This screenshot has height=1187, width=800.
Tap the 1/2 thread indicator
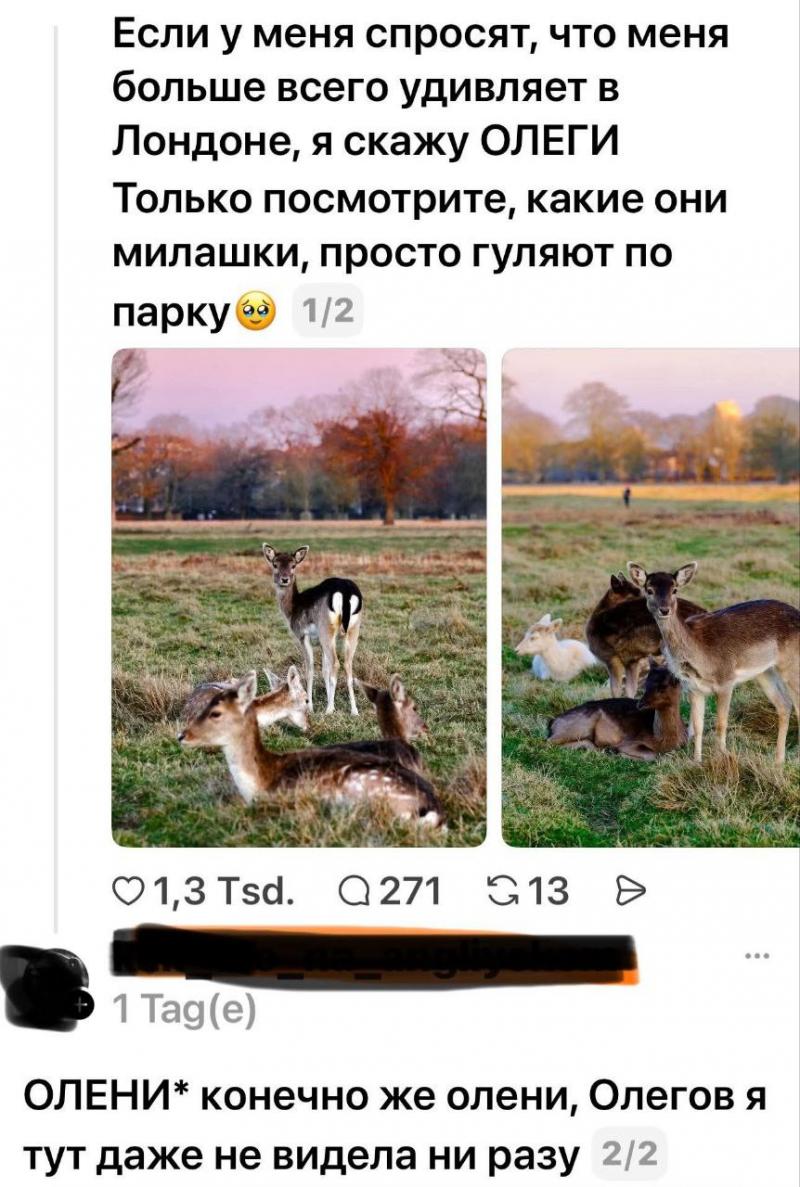pos(327,313)
